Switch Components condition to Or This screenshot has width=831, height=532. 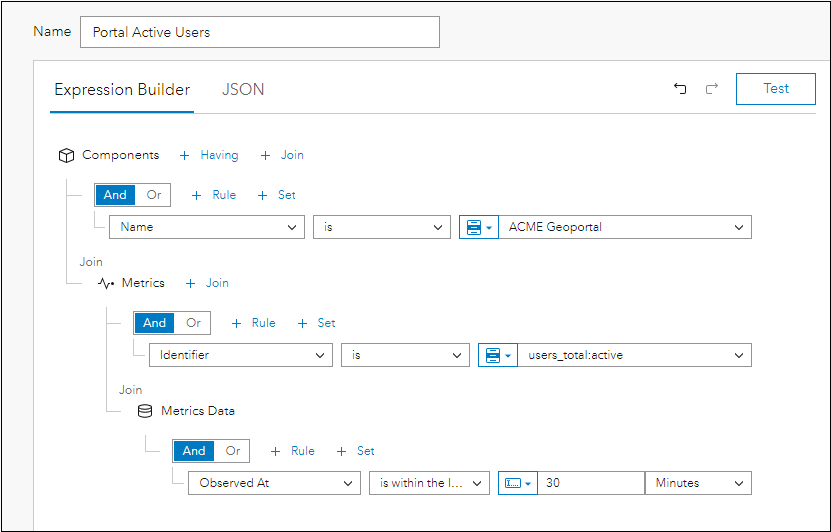(x=154, y=195)
